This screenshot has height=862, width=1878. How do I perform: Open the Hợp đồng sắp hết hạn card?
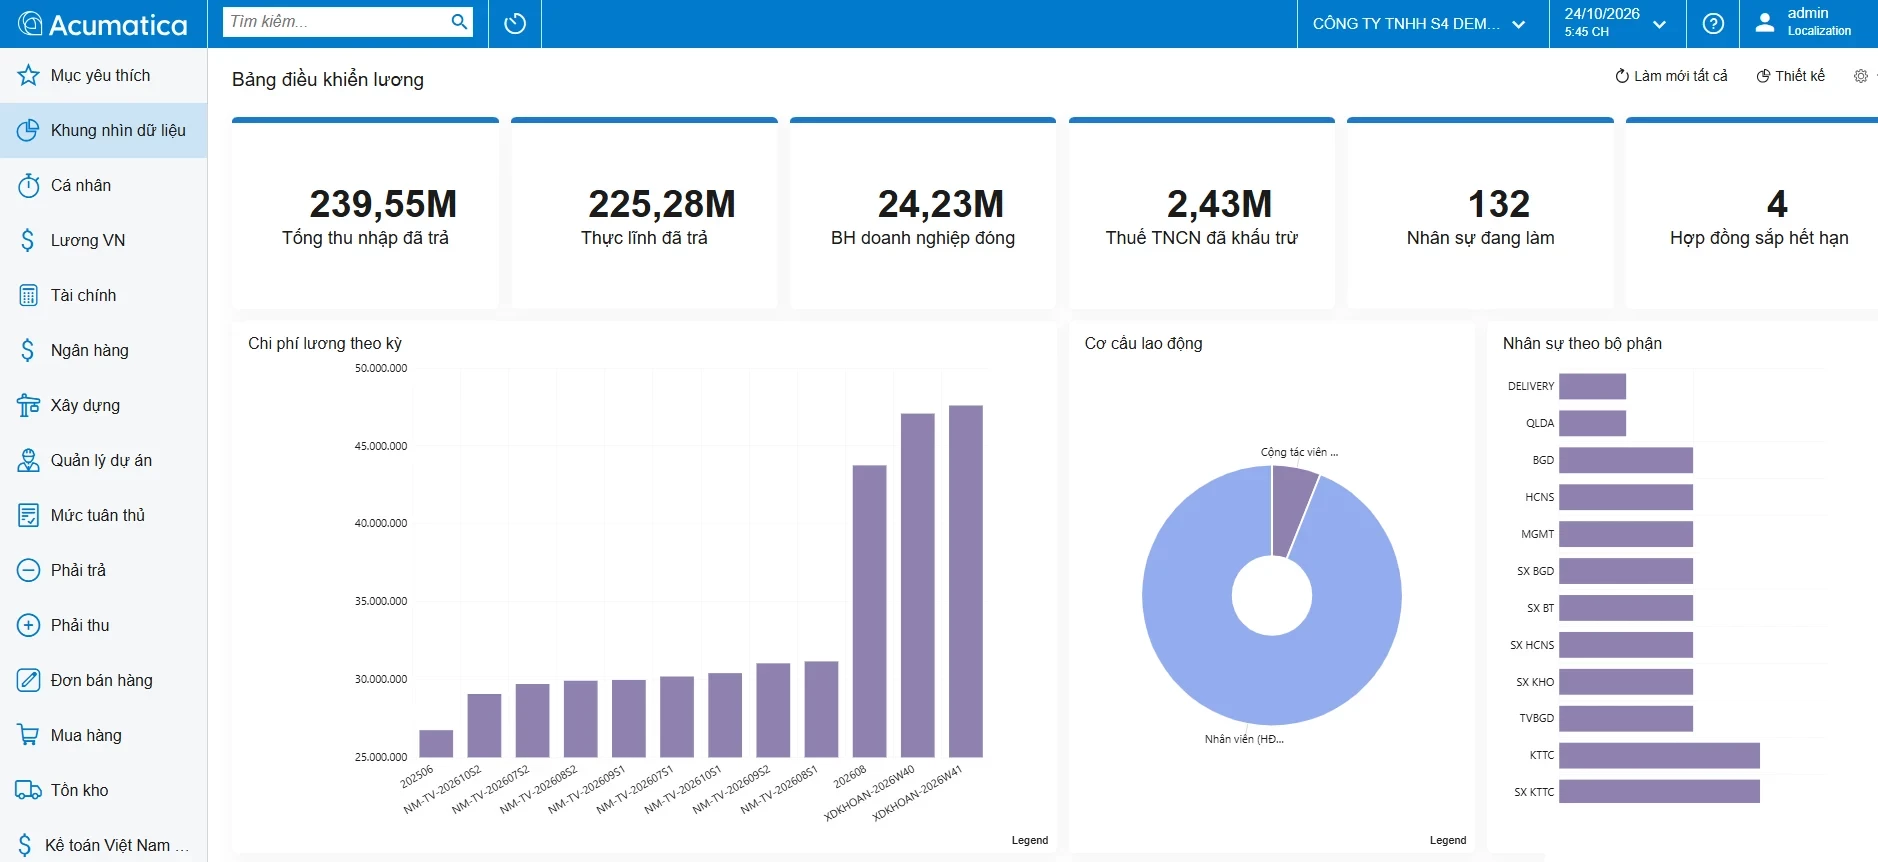1753,213
